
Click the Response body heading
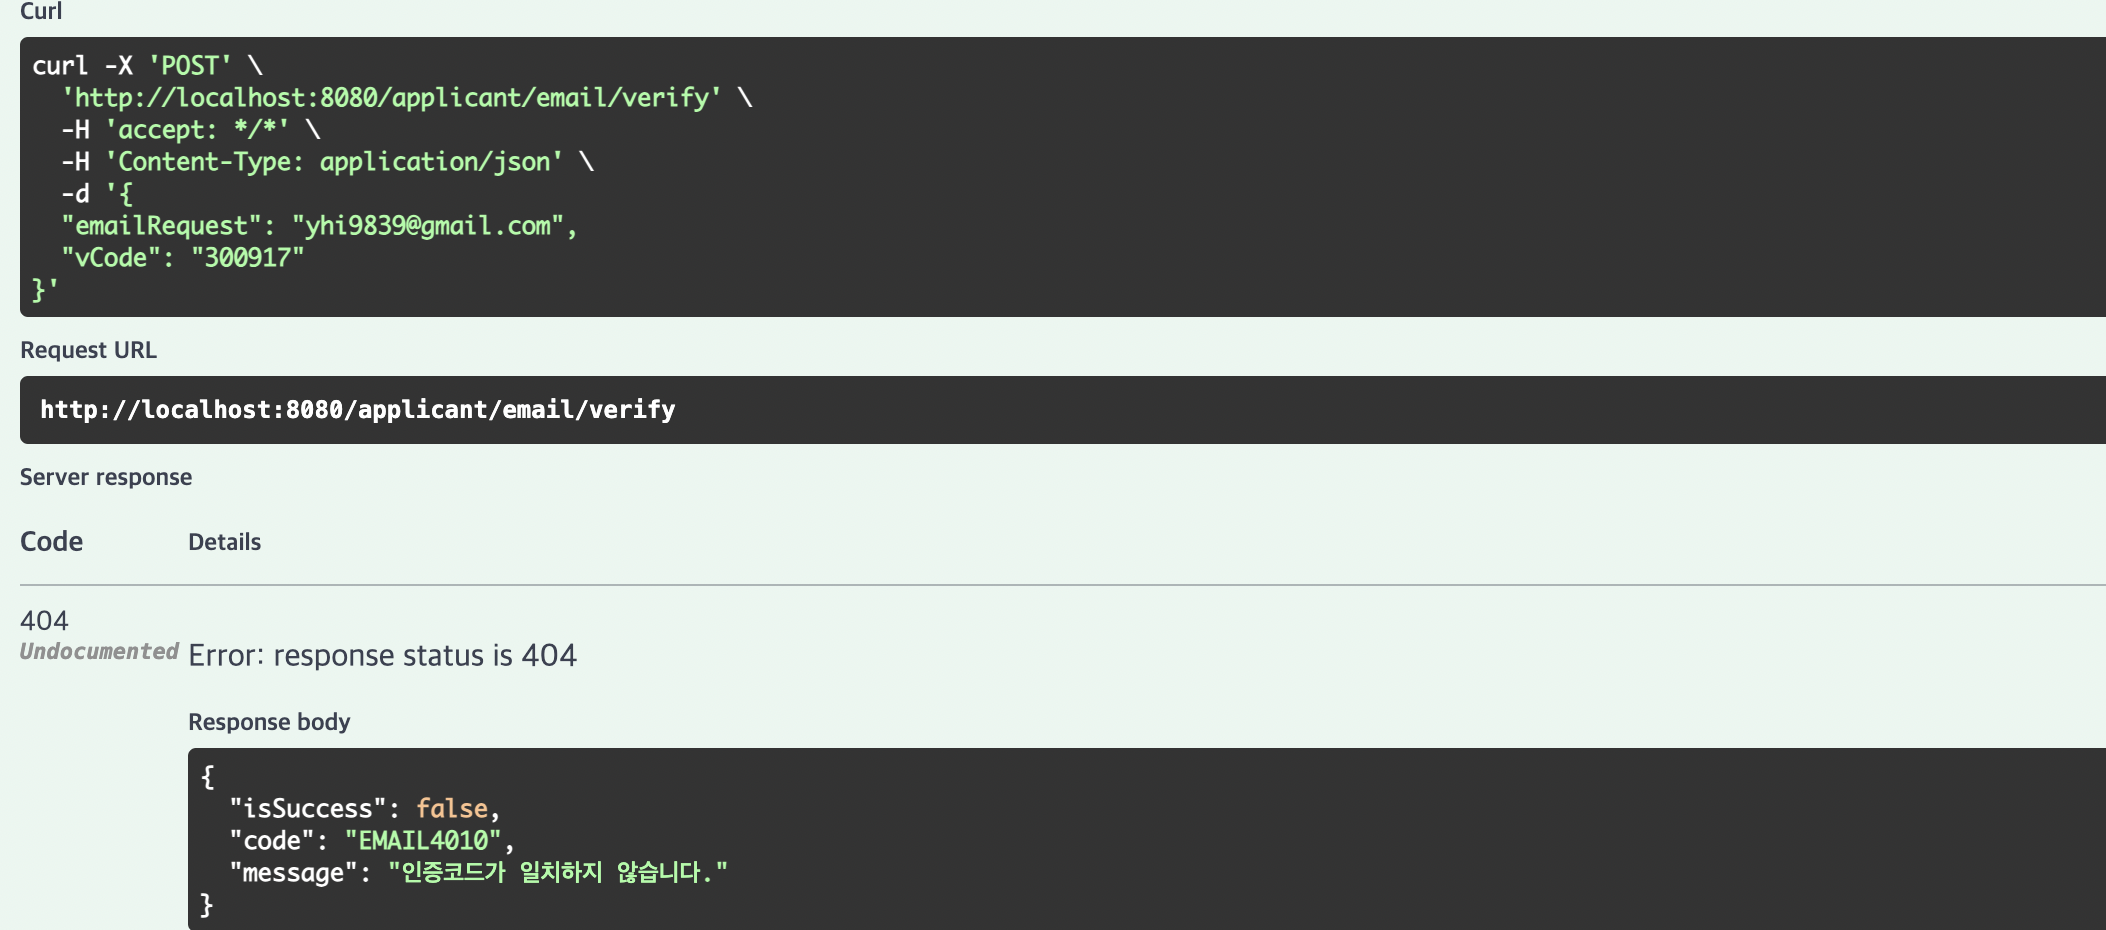[269, 722]
